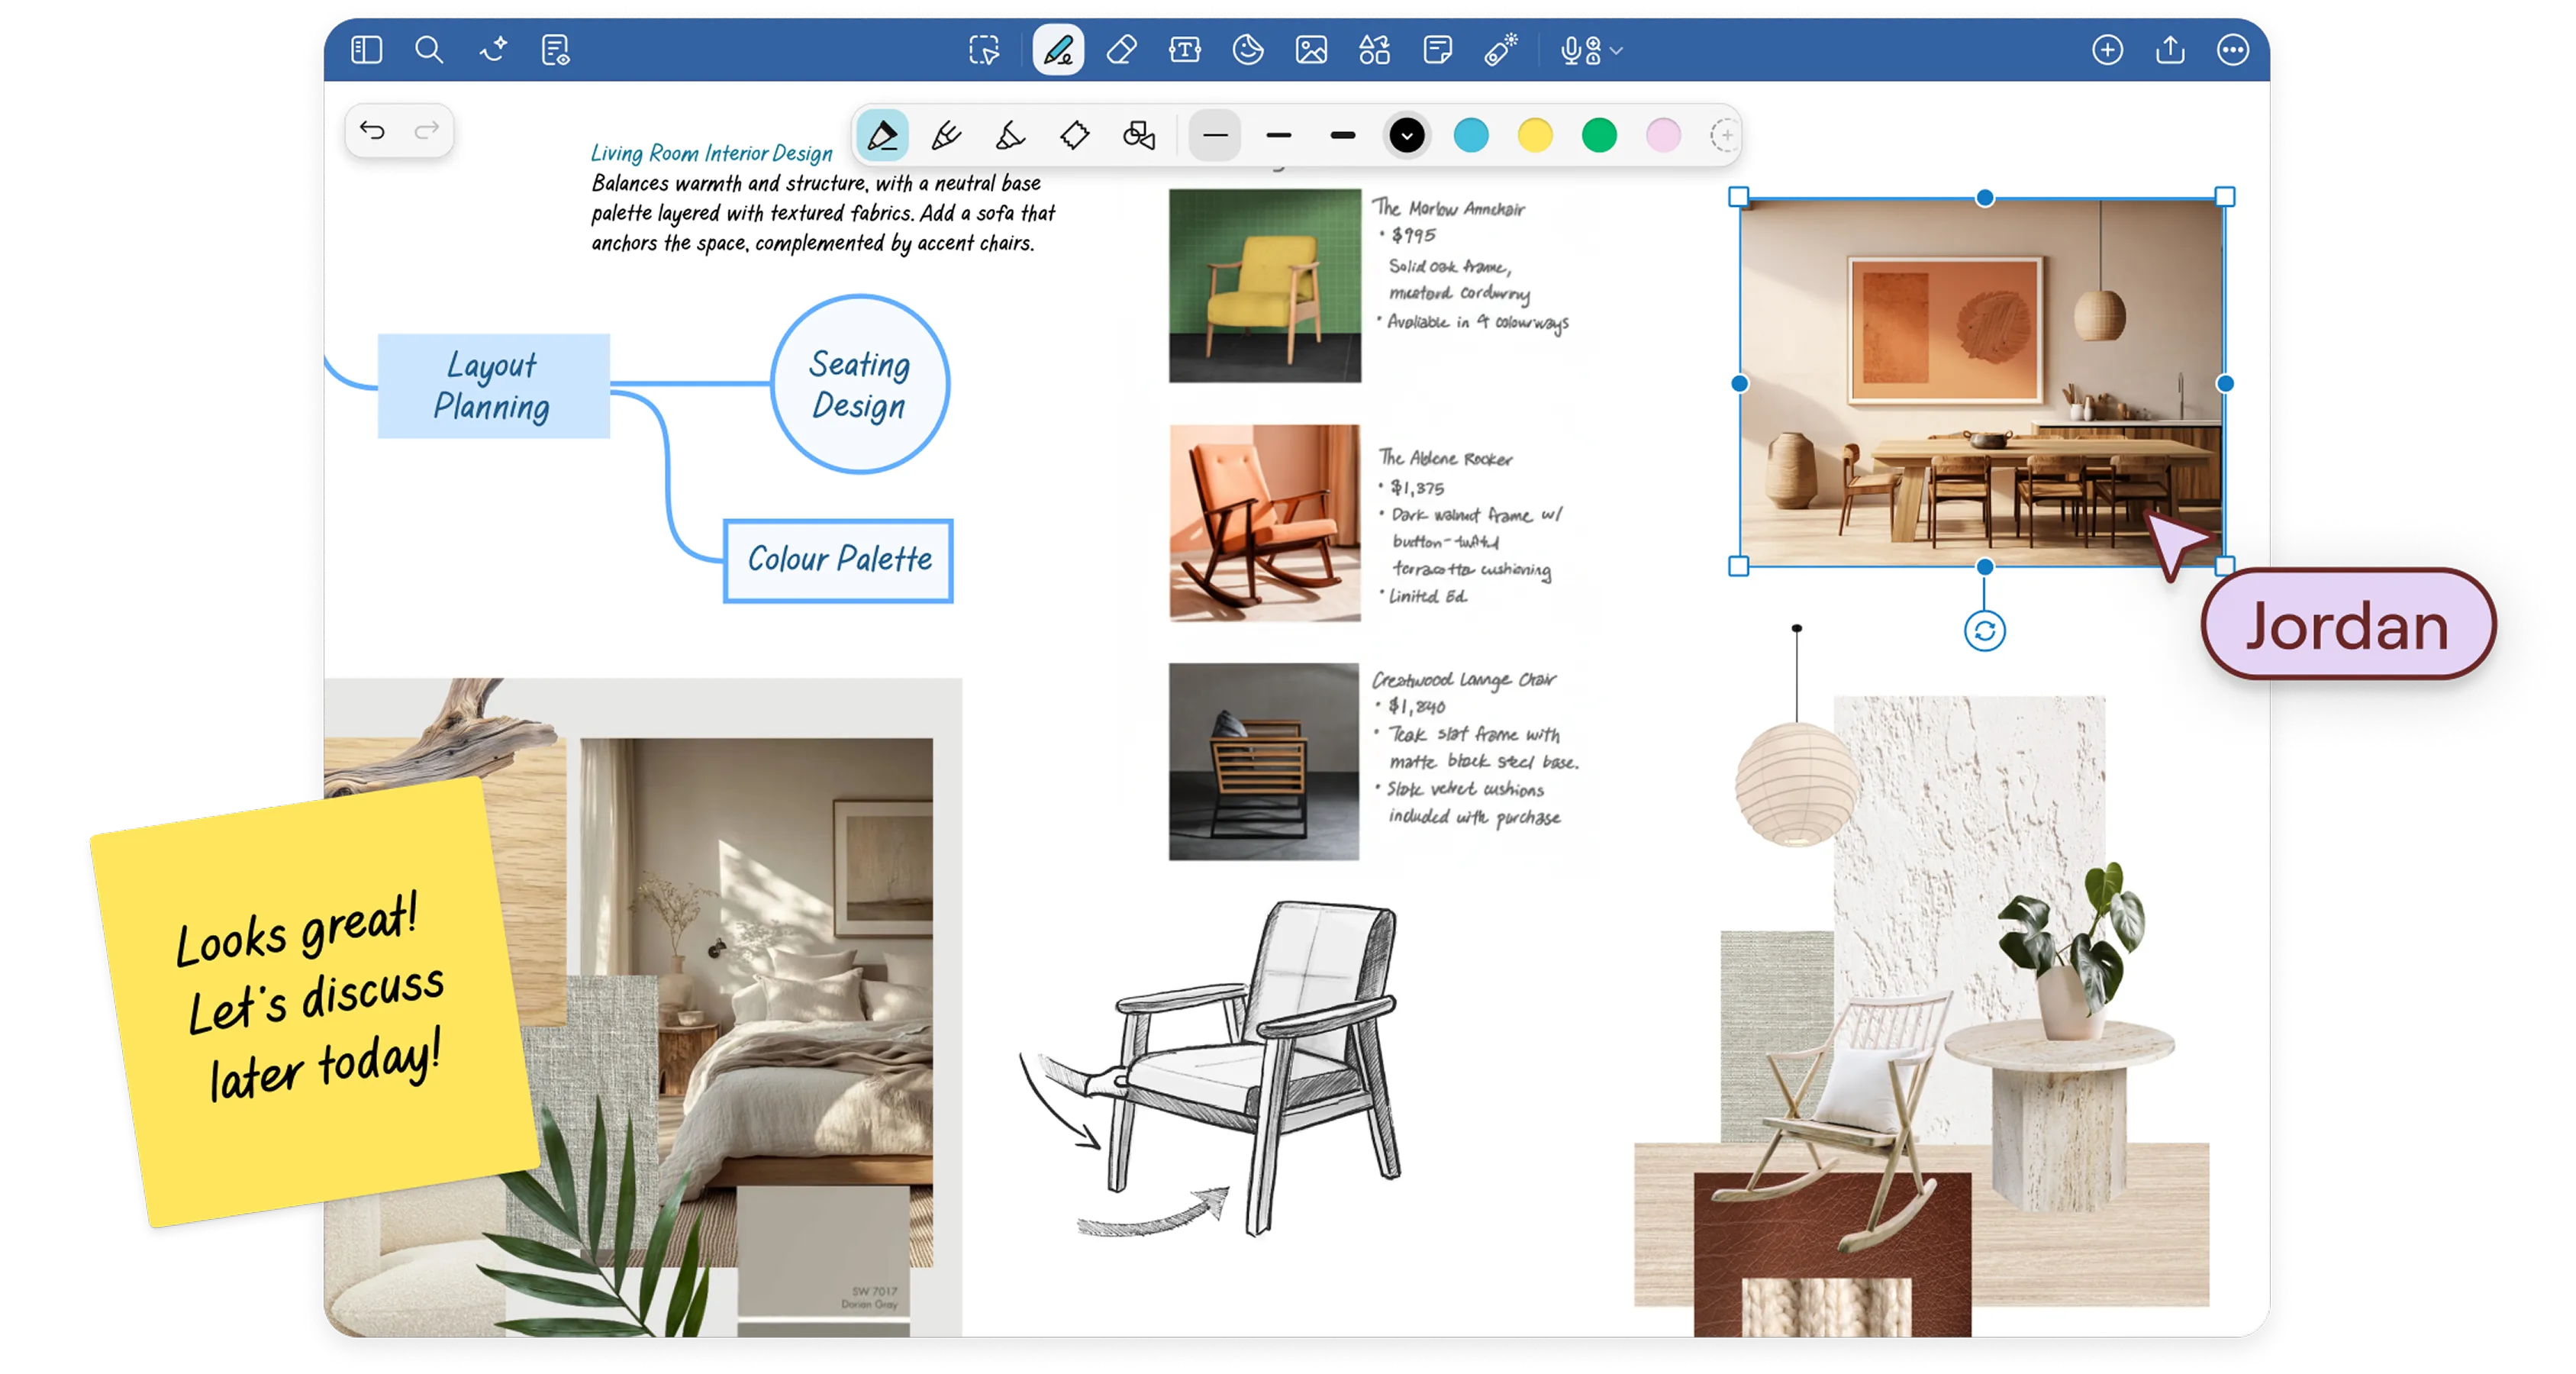Select the thinnest stroke width
The image size is (2576, 1374).
click(1215, 135)
